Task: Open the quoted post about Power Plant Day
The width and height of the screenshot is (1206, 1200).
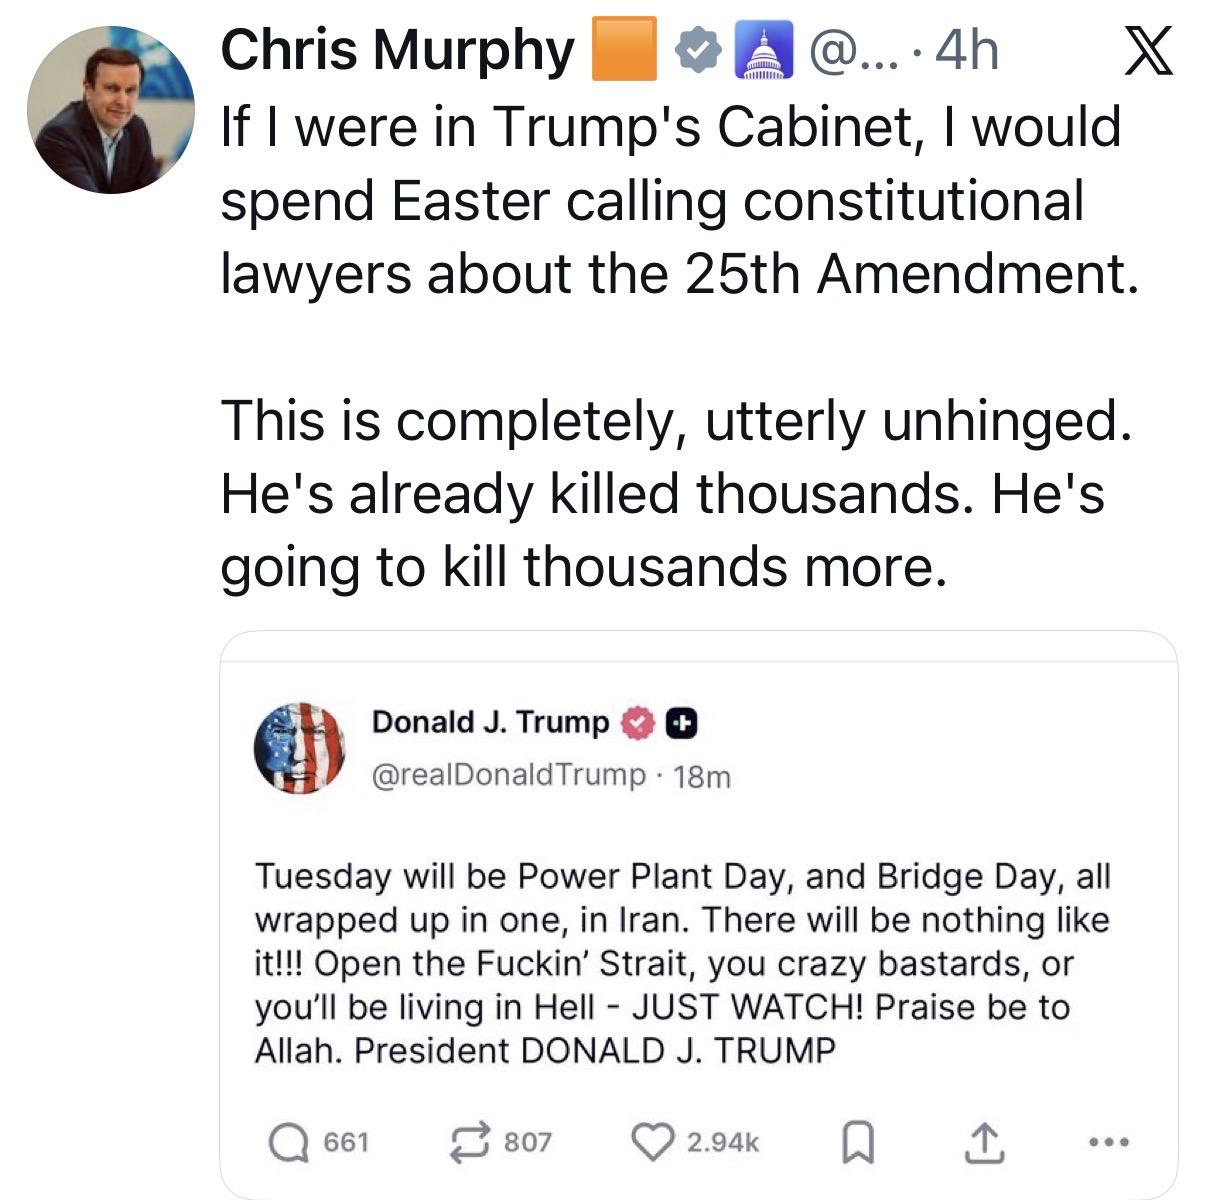Action: tap(682, 964)
